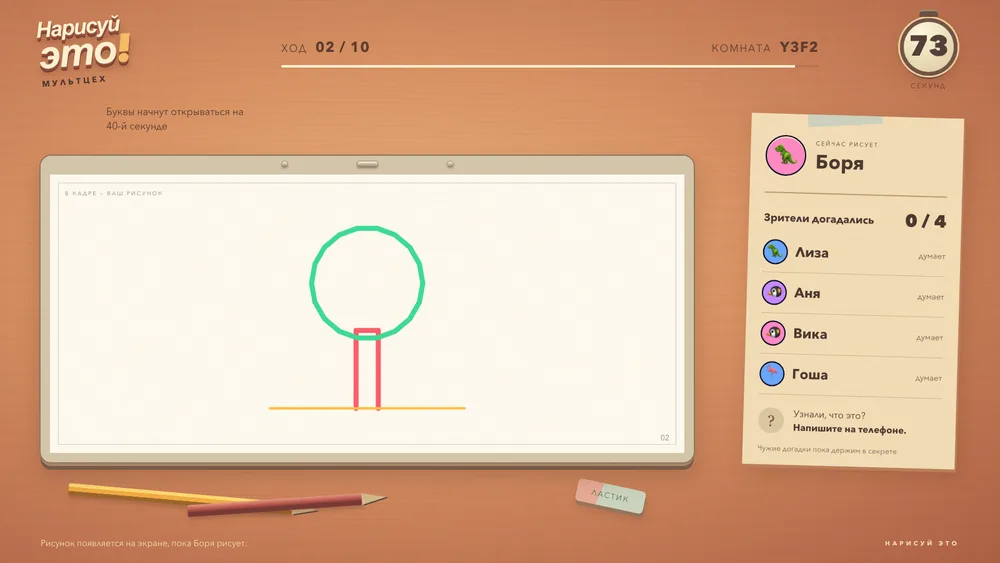The height and width of the screenshot is (563, 1000).
Task: Click the Ход 02 / 10 counter
Action: pyautogui.click(x=325, y=47)
